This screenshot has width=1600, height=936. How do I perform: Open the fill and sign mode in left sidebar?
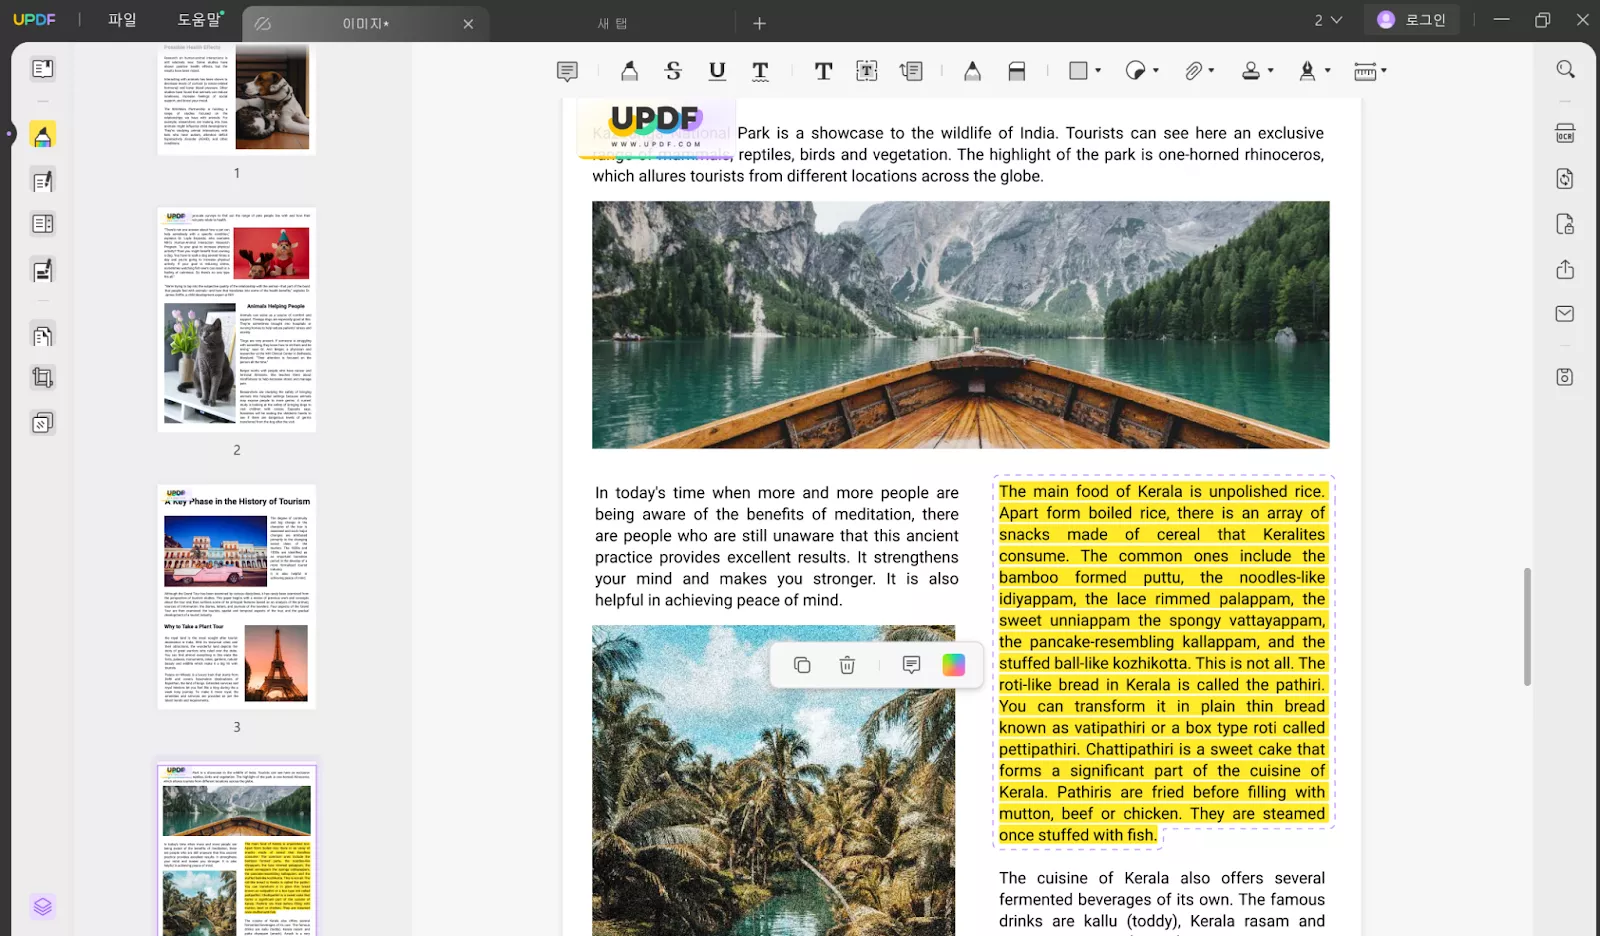(42, 270)
